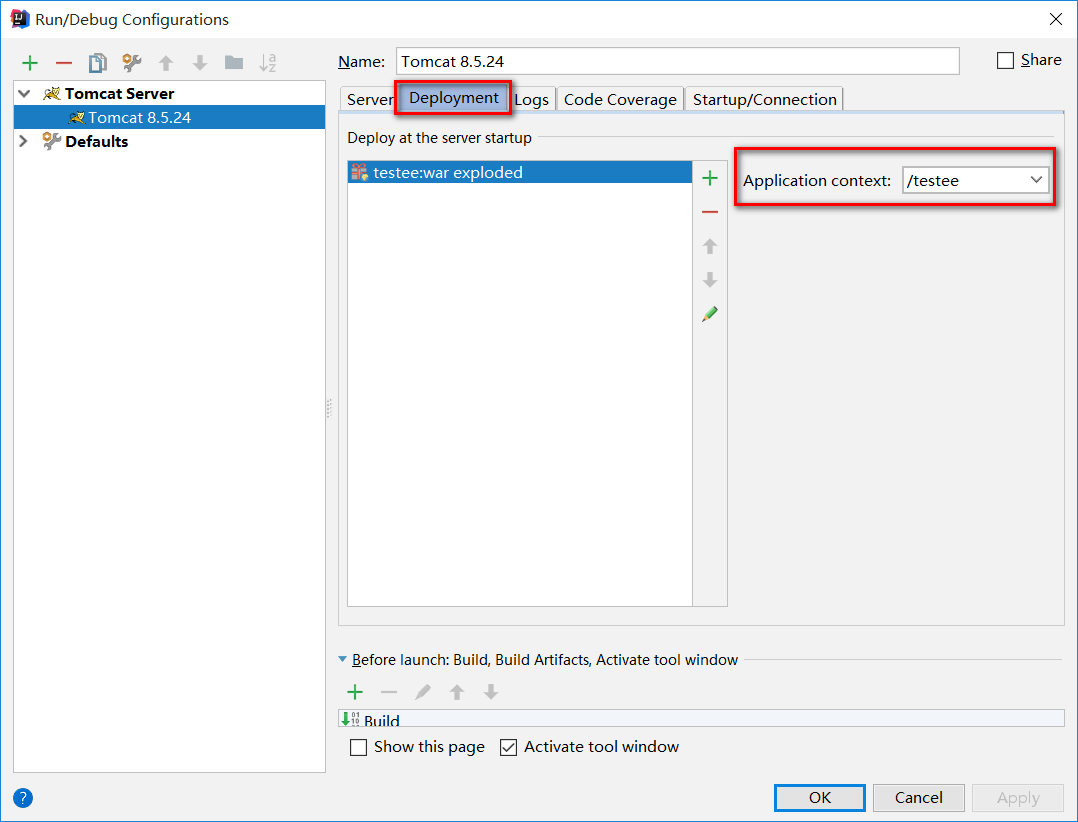Screen dimensions: 1078x822
Task: Open the Code Coverage tab
Action: click(x=620, y=100)
